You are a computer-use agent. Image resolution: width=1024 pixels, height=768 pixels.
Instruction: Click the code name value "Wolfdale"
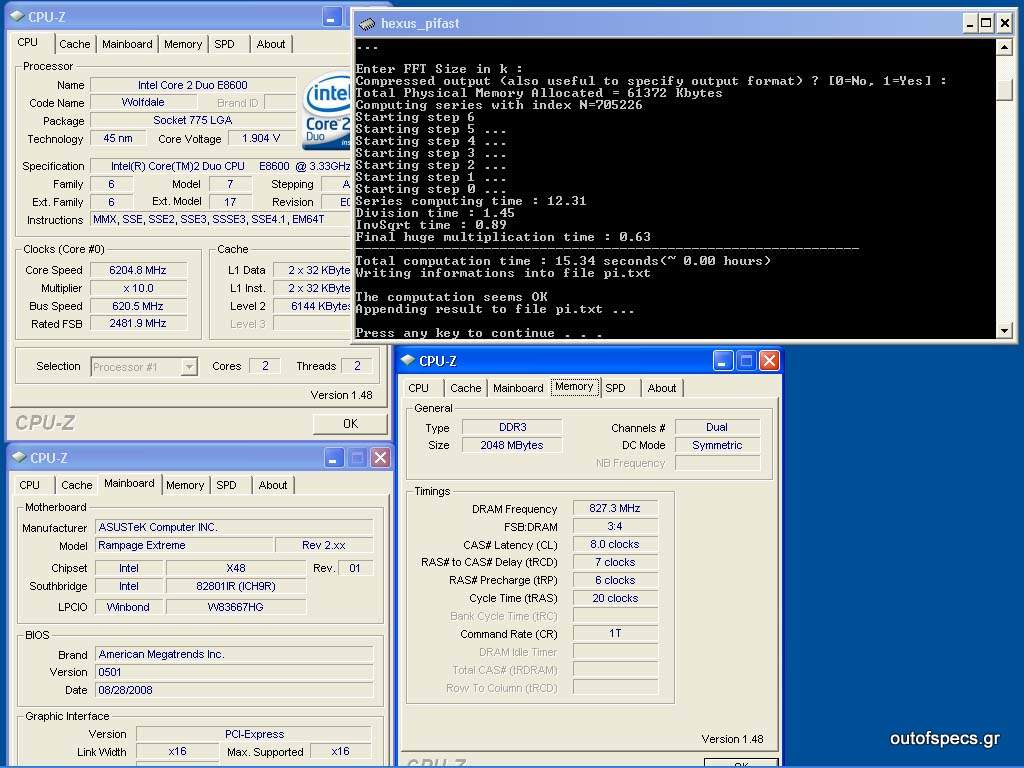point(143,103)
